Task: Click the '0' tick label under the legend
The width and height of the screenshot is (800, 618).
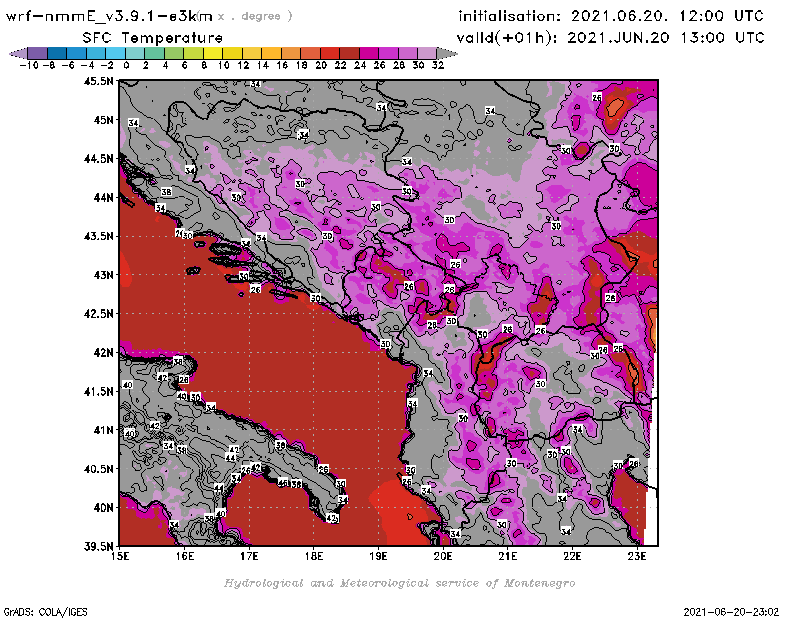Action: 127,65
